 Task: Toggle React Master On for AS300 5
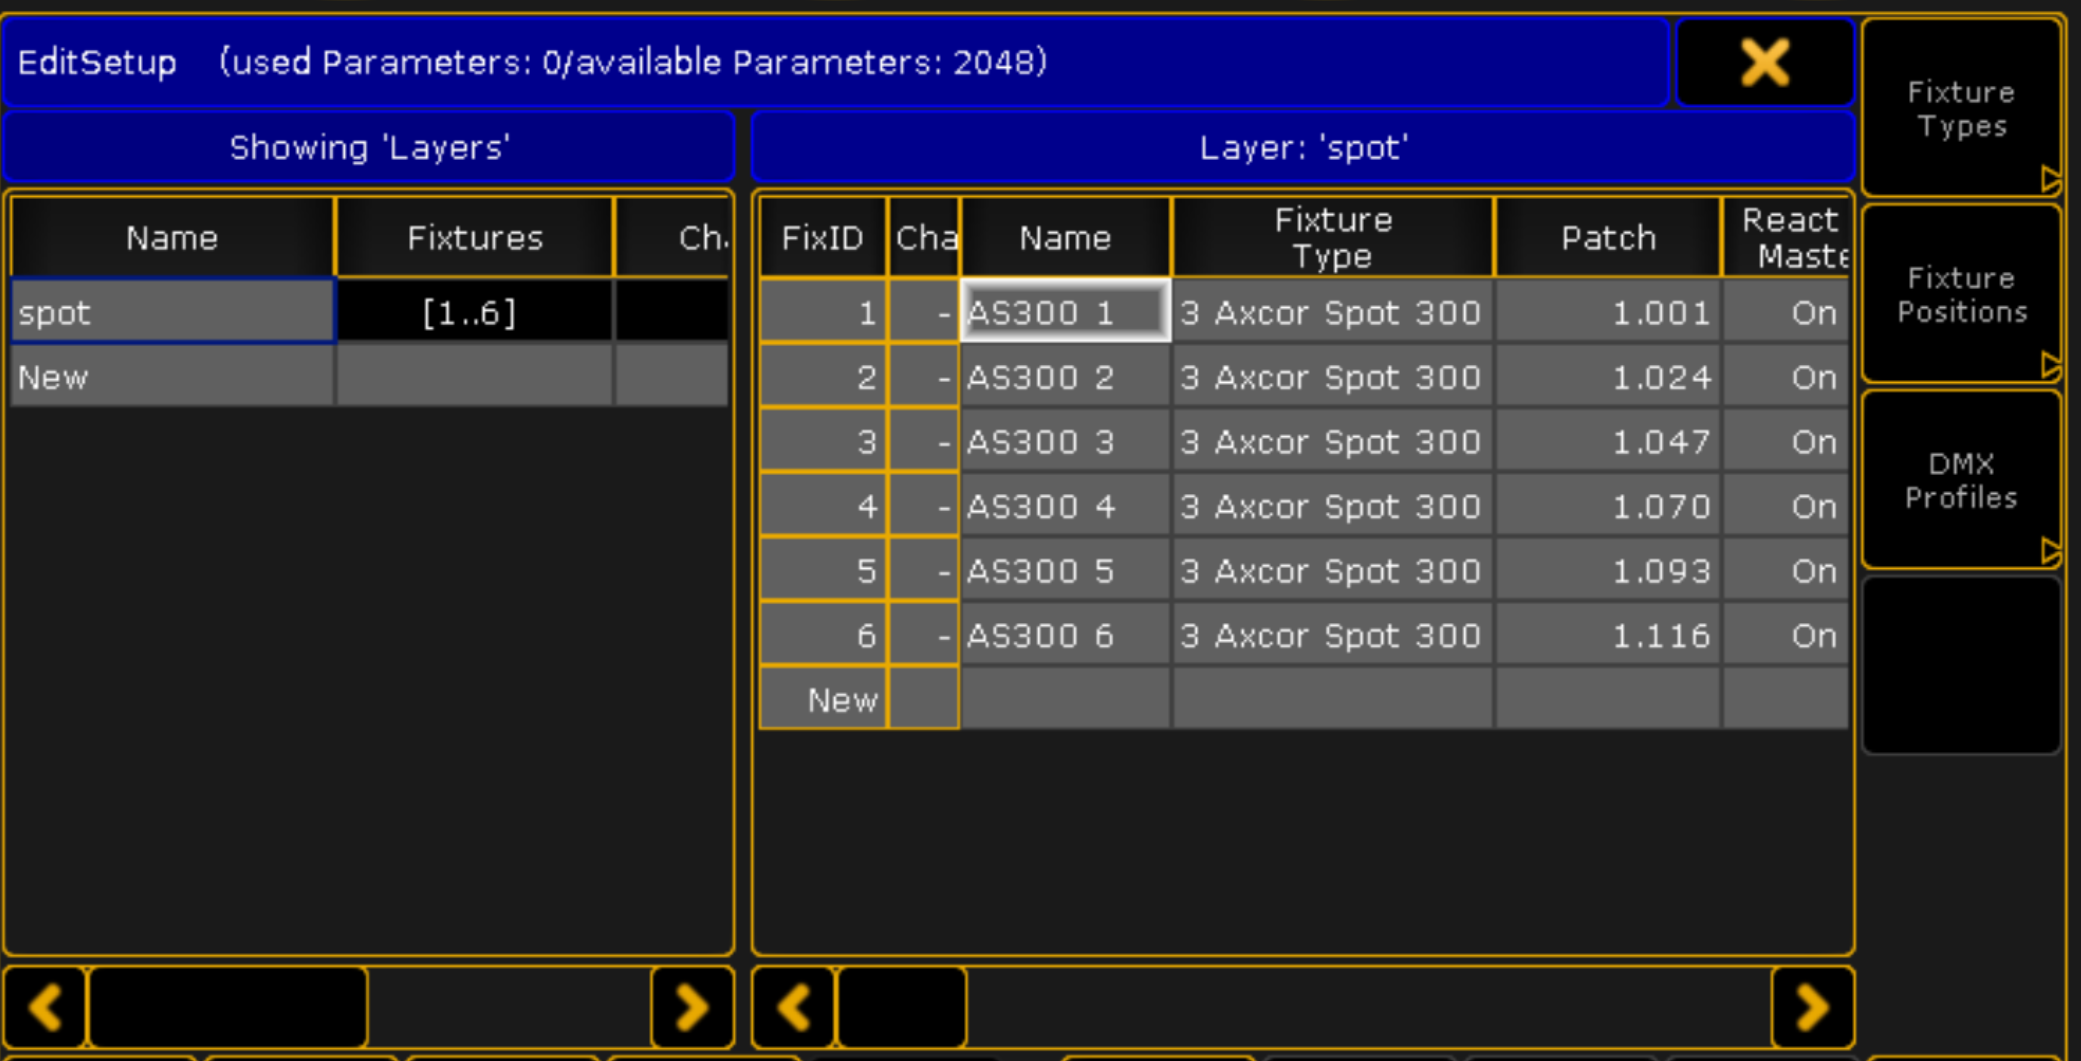click(x=1786, y=570)
